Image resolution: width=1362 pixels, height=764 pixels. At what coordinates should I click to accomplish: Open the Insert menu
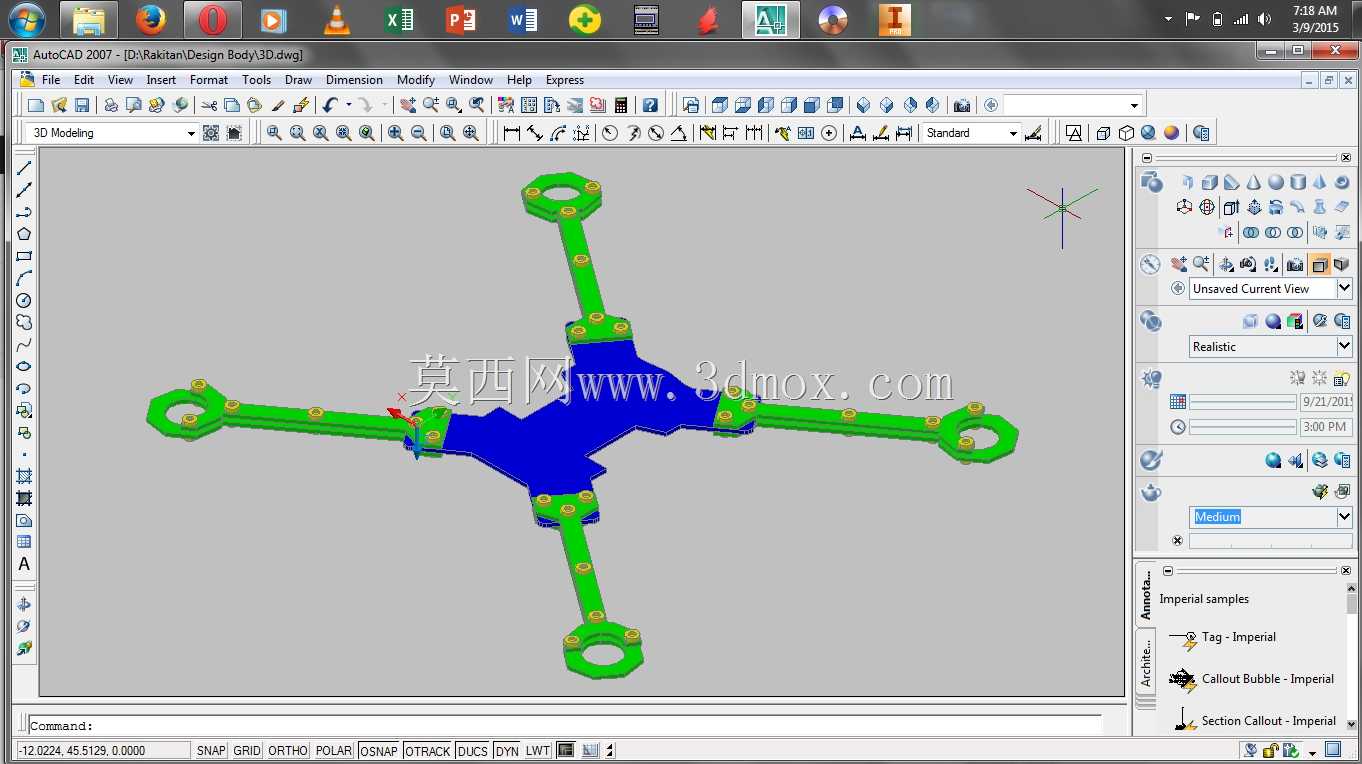tap(161, 80)
